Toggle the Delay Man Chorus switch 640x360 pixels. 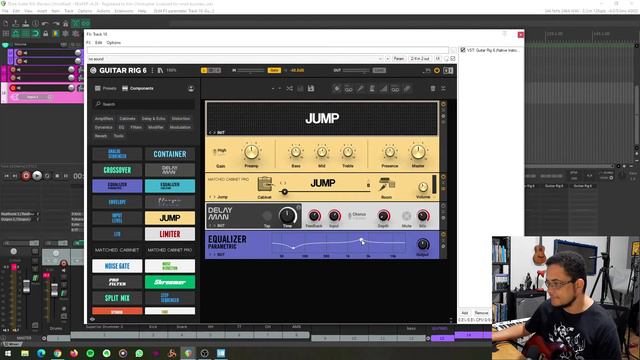(350, 216)
